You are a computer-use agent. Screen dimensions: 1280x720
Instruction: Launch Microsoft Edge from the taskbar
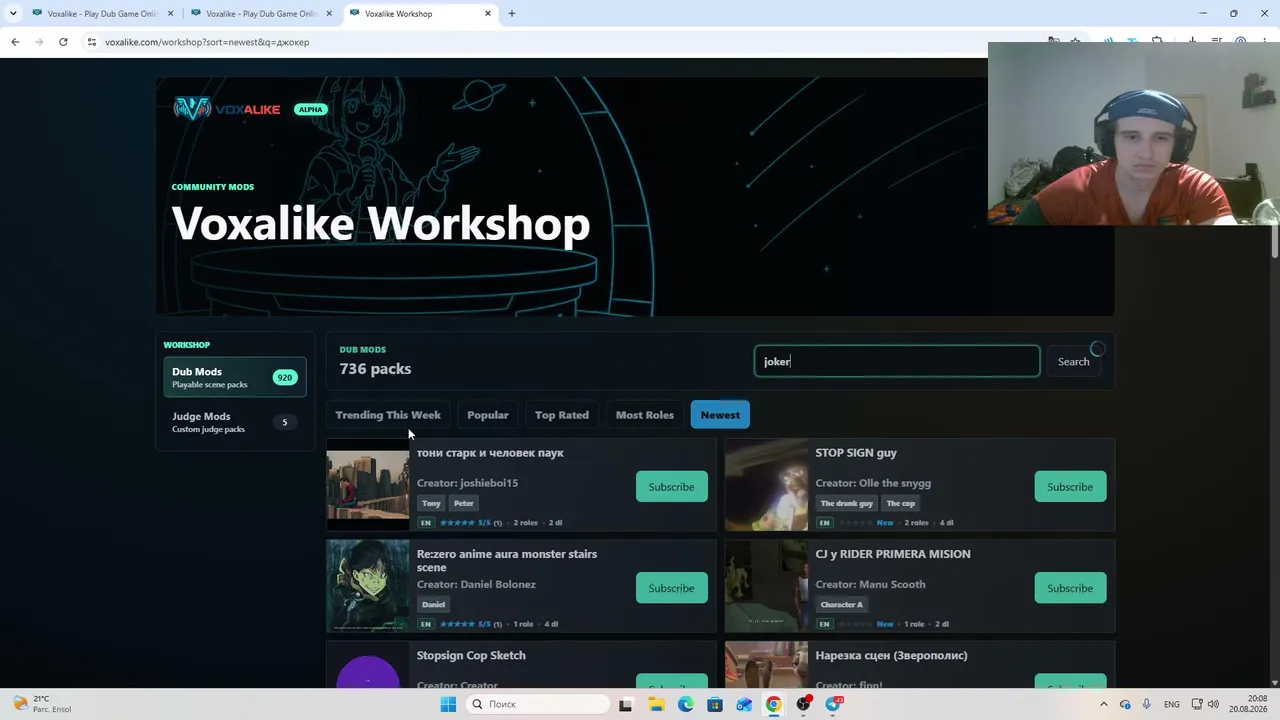[x=685, y=704]
